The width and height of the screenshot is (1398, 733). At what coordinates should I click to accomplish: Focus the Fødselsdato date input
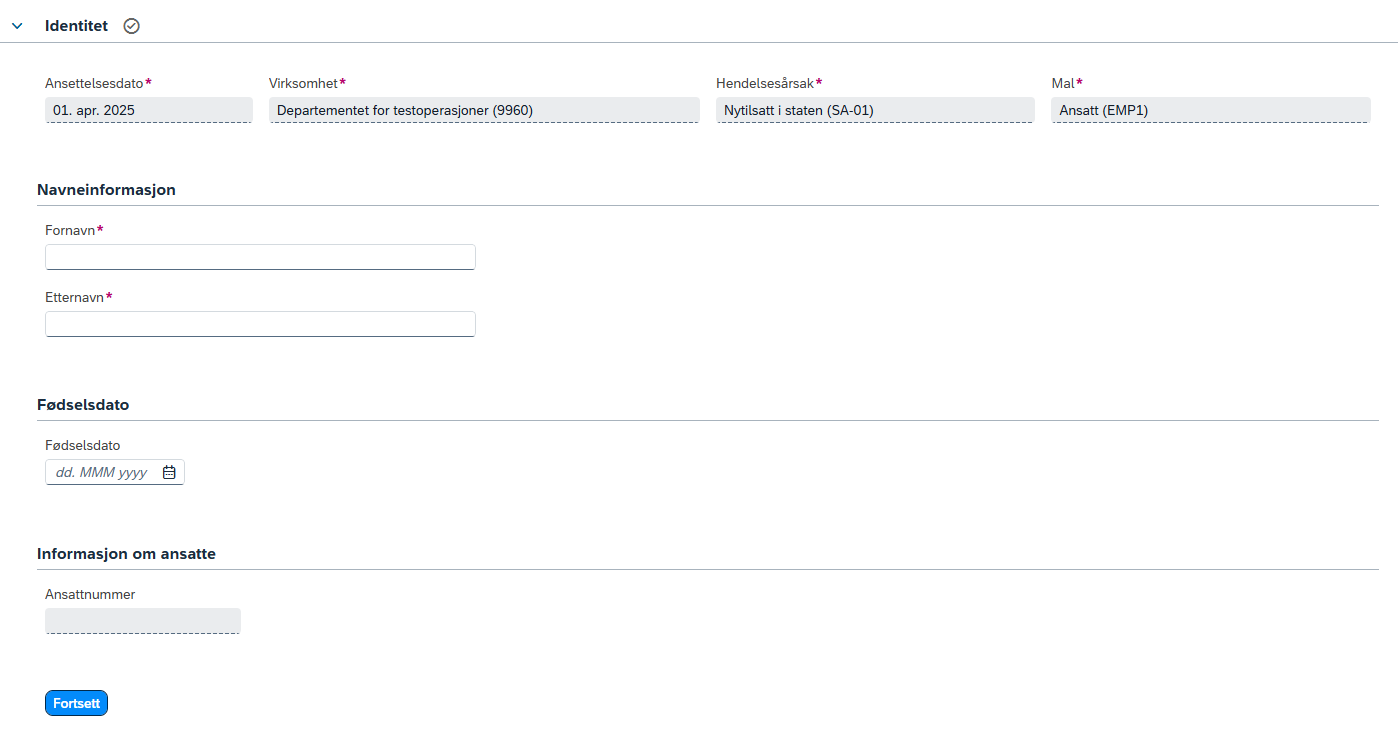pyautogui.click(x=103, y=472)
